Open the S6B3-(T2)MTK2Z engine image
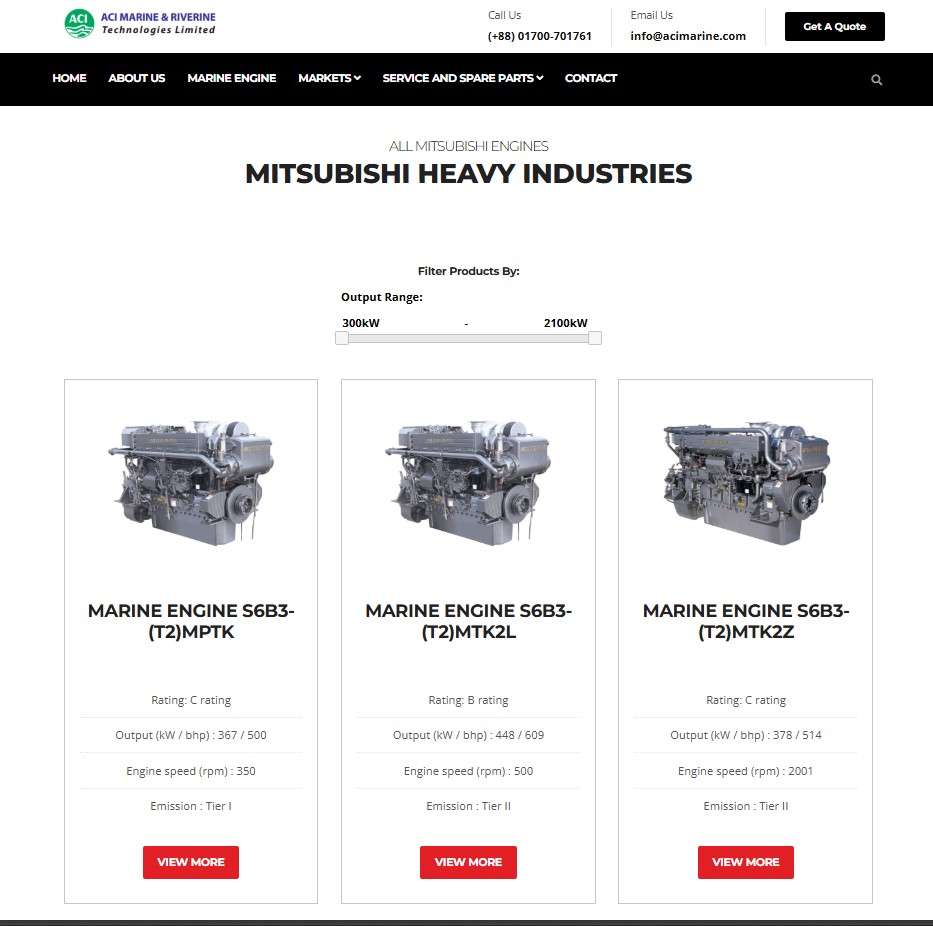 [x=745, y=481]
